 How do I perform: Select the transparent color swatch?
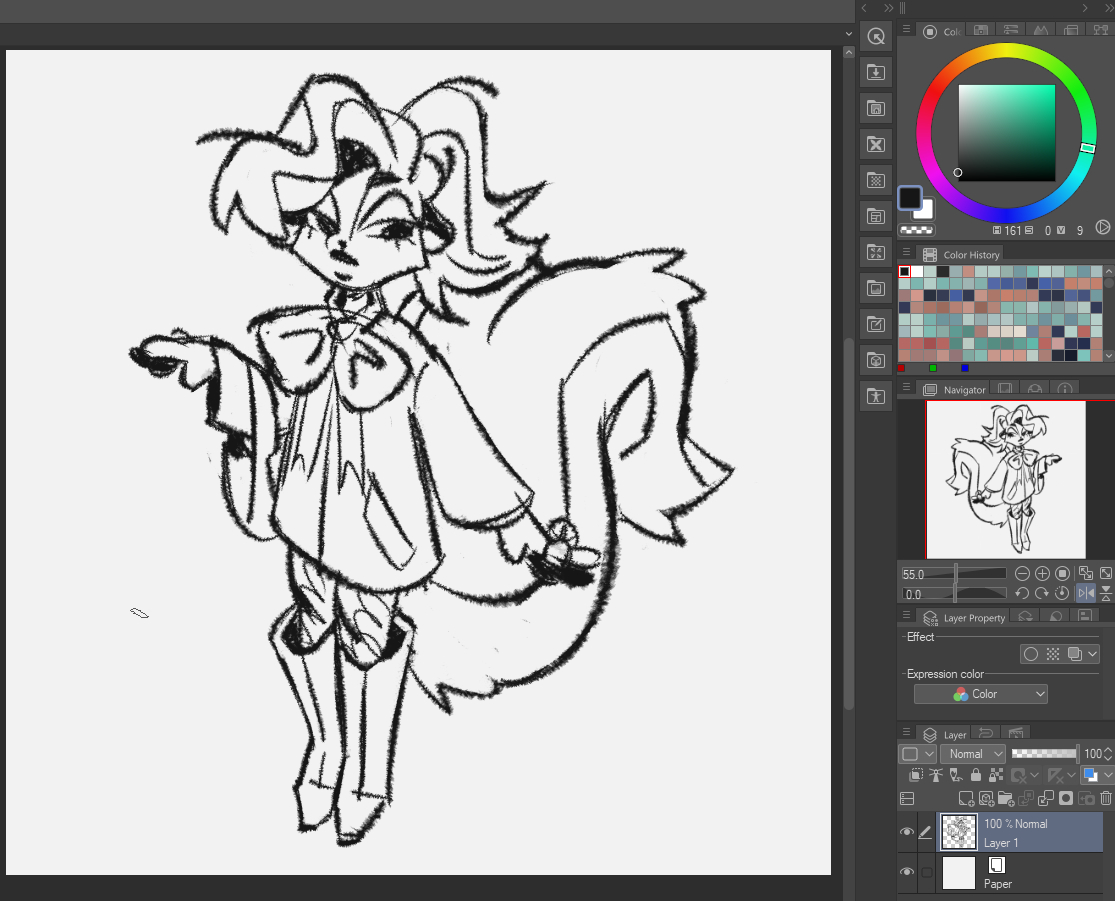915,228
